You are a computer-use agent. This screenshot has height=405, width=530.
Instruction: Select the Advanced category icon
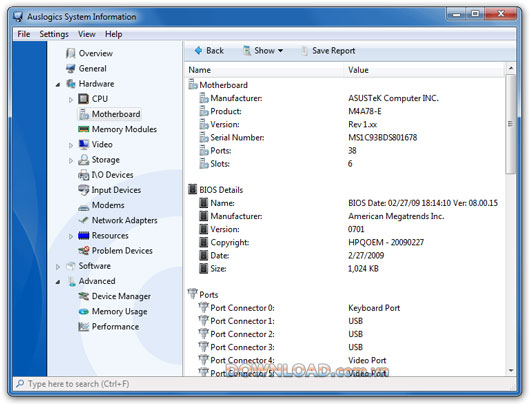pyautogui.click(x=71, y=281)
